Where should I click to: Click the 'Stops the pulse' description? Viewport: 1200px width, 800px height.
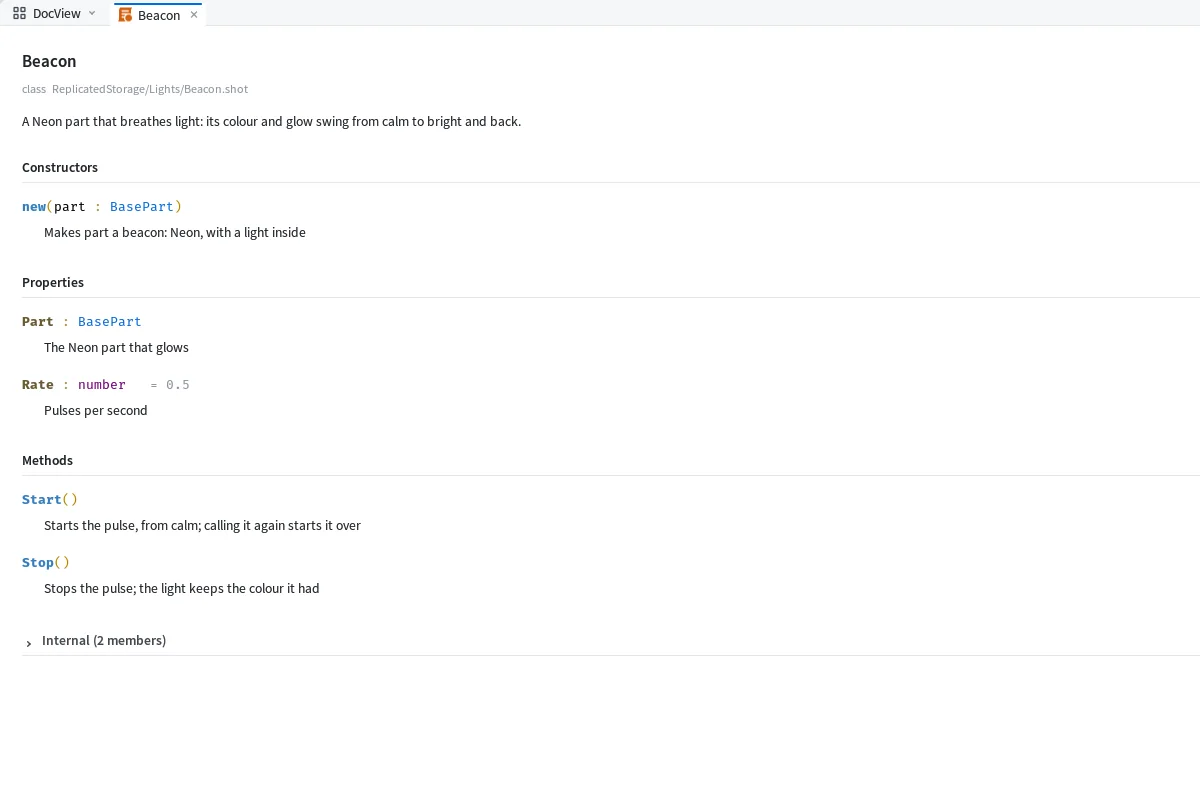click(x=182, y=588)
